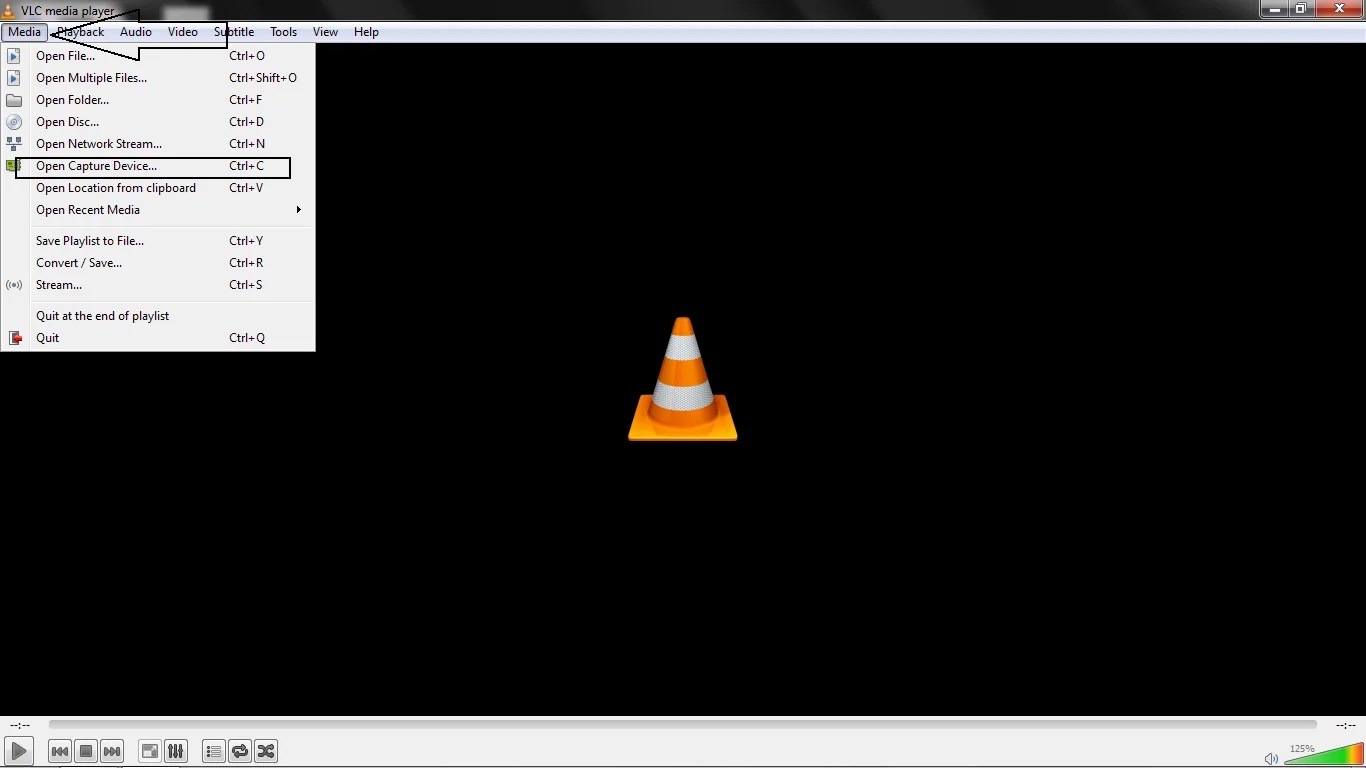Viewport: 1366px width, 768px height.
Task: Choose Quit from the Media menu
Action: point(158,338)
